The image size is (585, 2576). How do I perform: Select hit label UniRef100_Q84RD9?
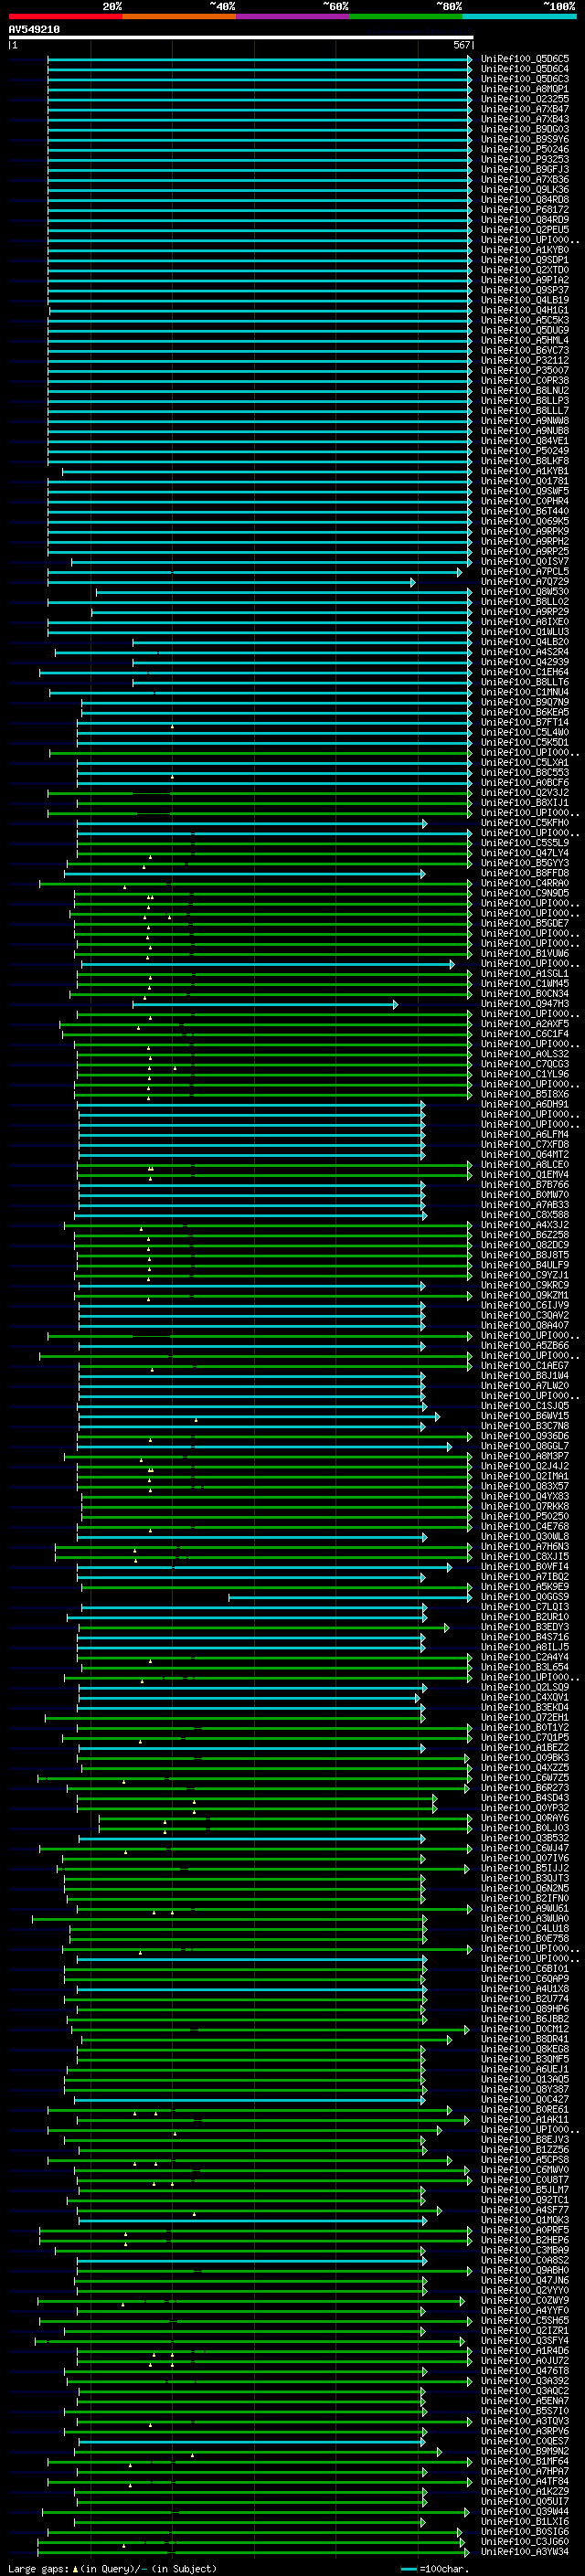coord(525,220)
